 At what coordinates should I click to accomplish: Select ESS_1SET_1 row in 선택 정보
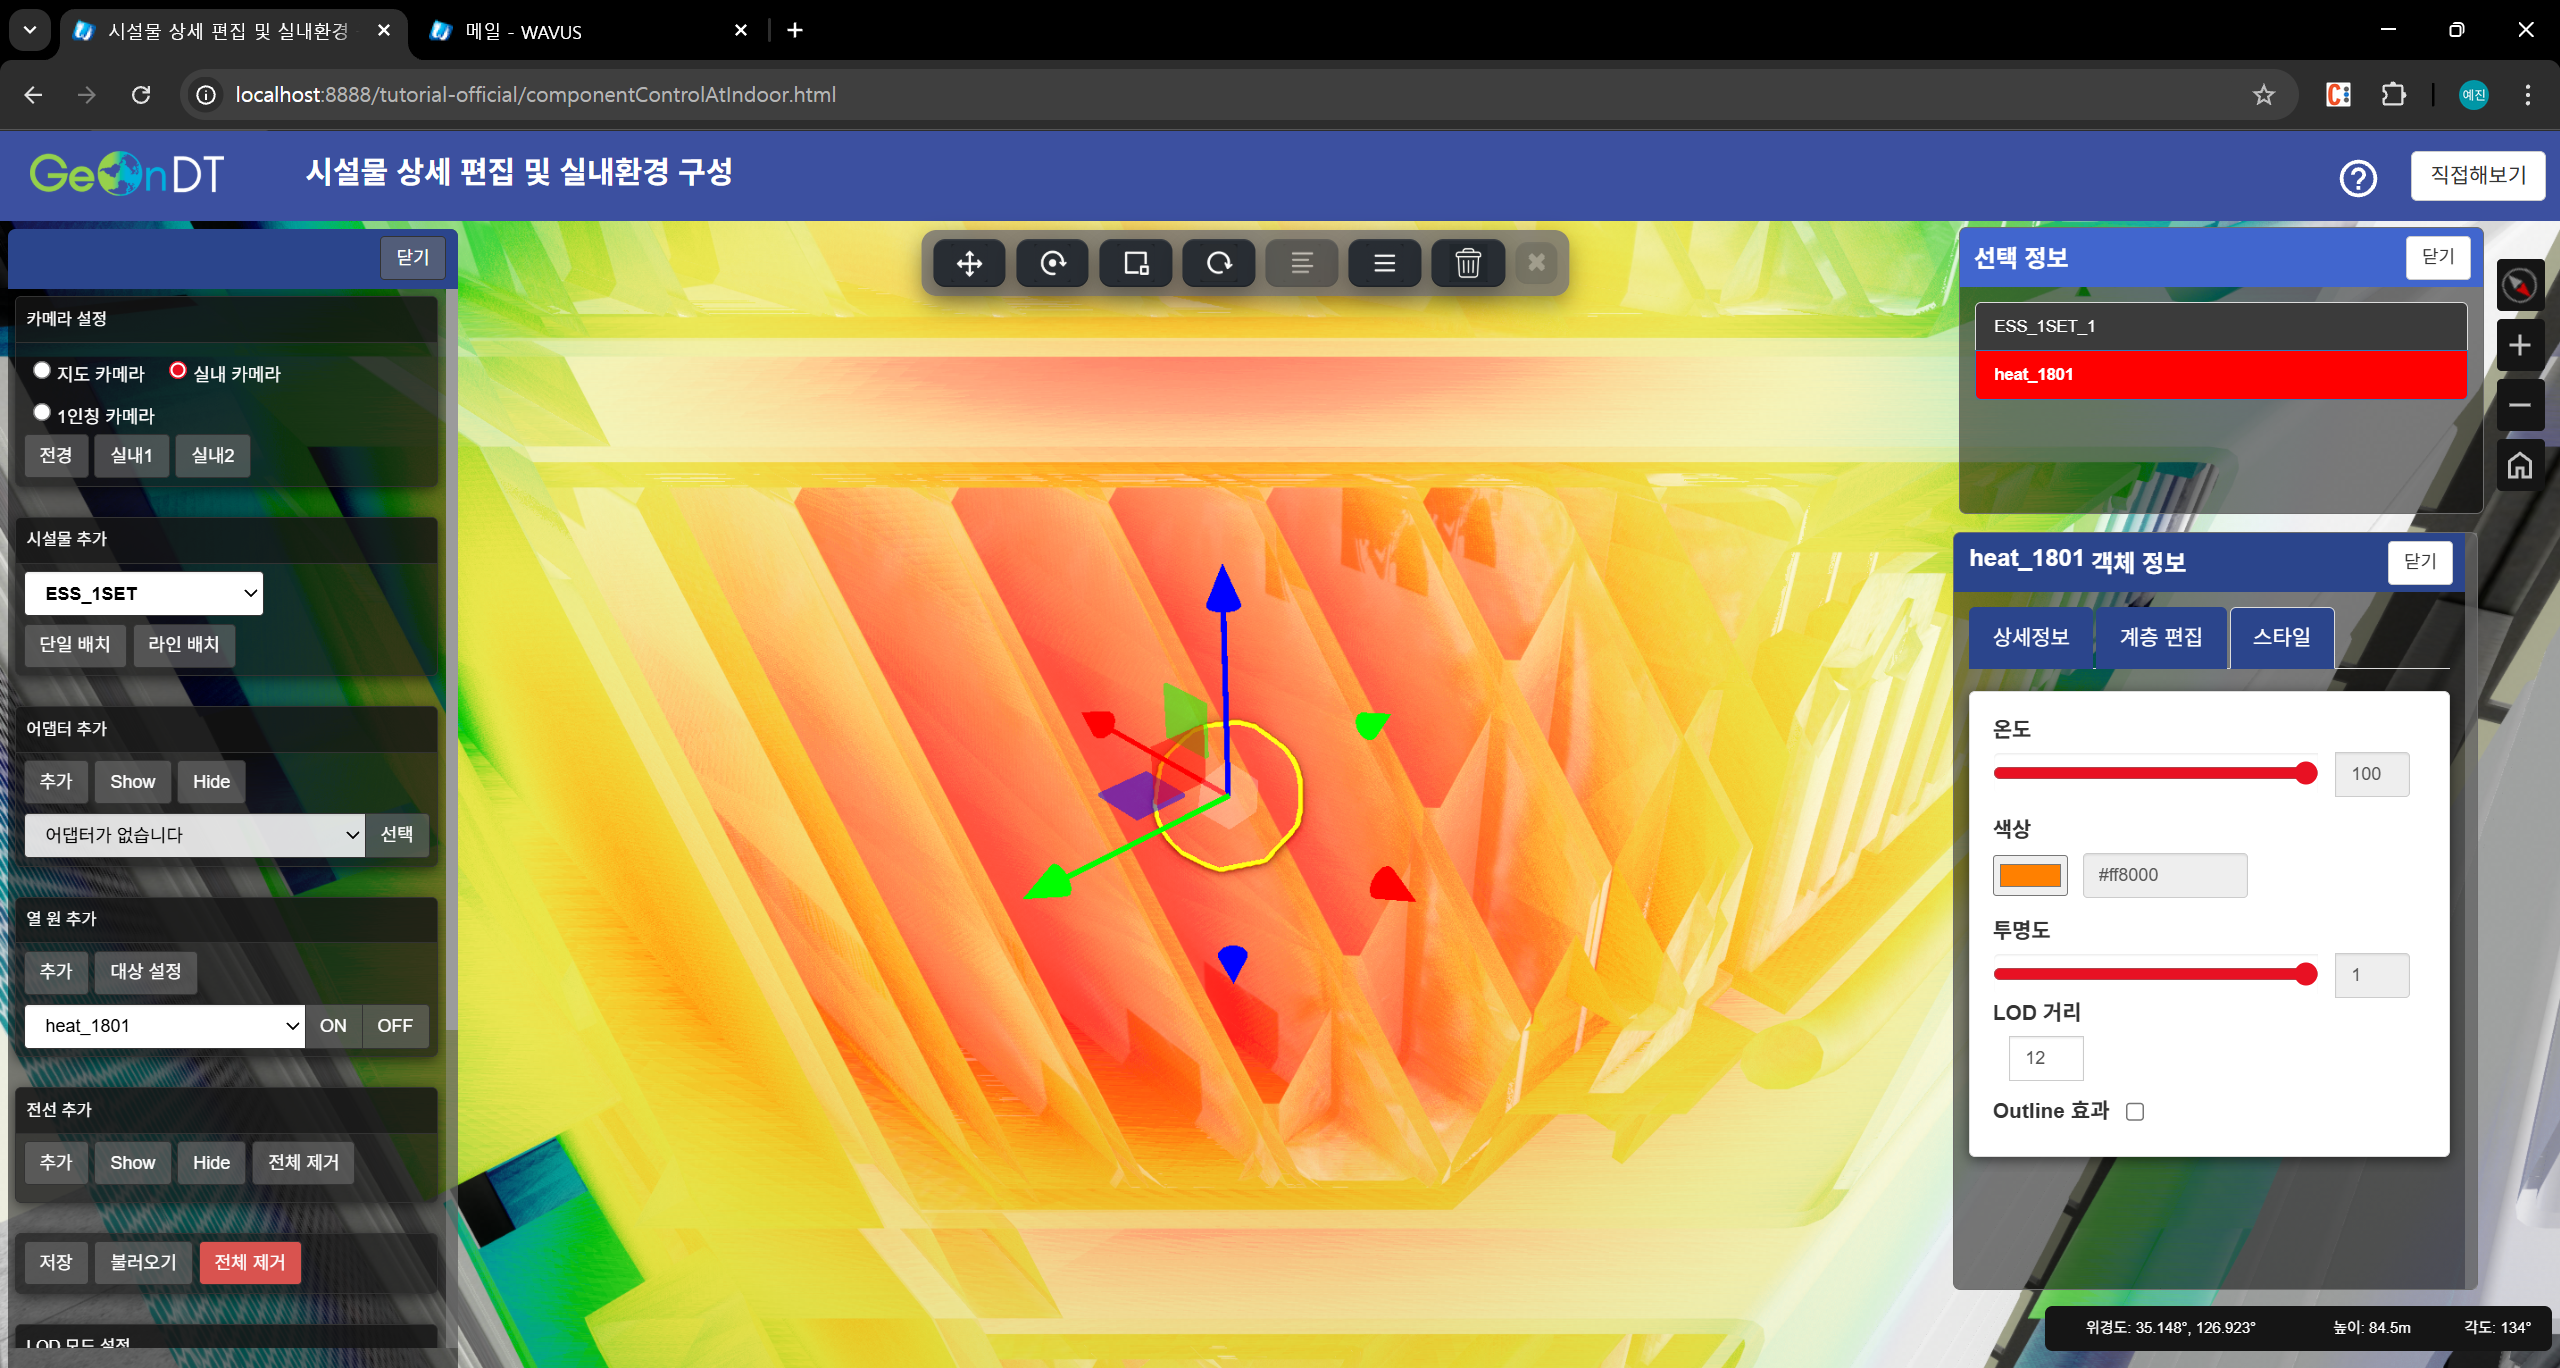click(2221, 327)
